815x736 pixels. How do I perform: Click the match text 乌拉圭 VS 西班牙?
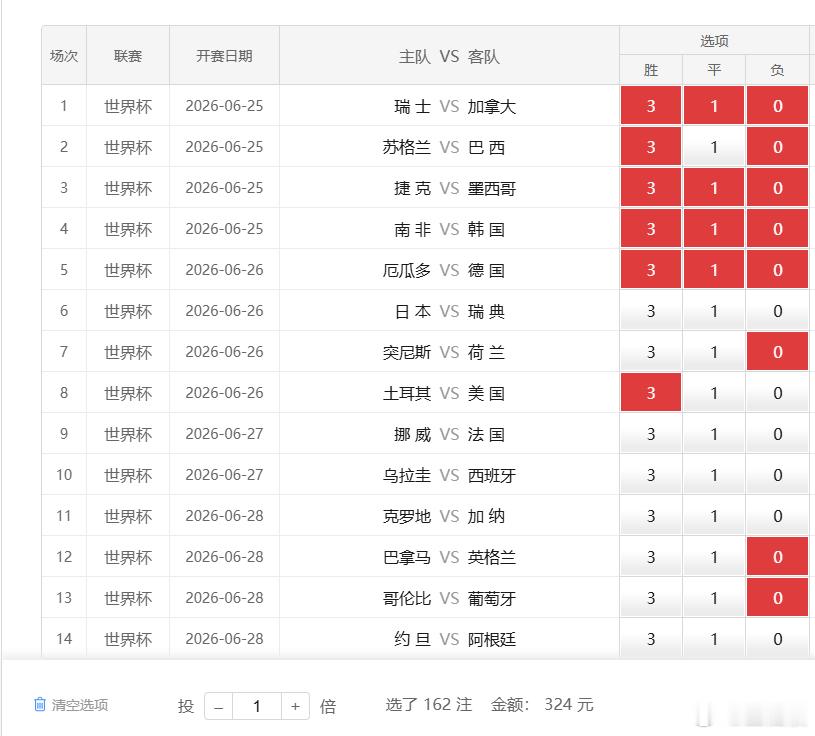[x=450, y=476]
